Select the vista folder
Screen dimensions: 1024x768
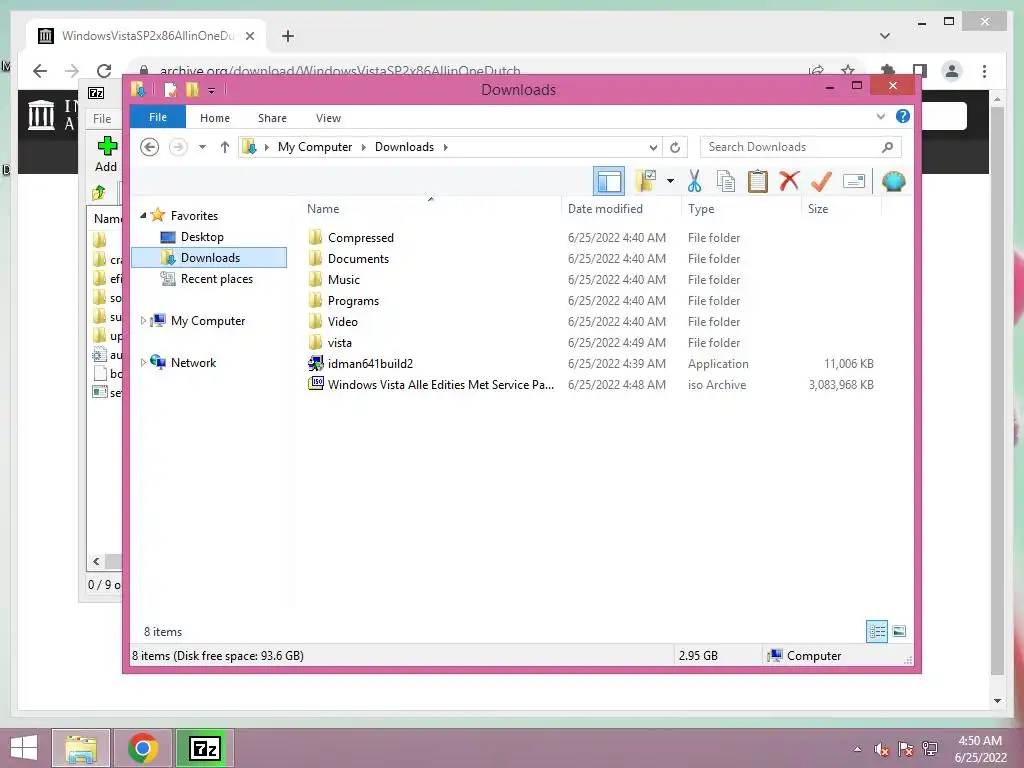[340, 343]
